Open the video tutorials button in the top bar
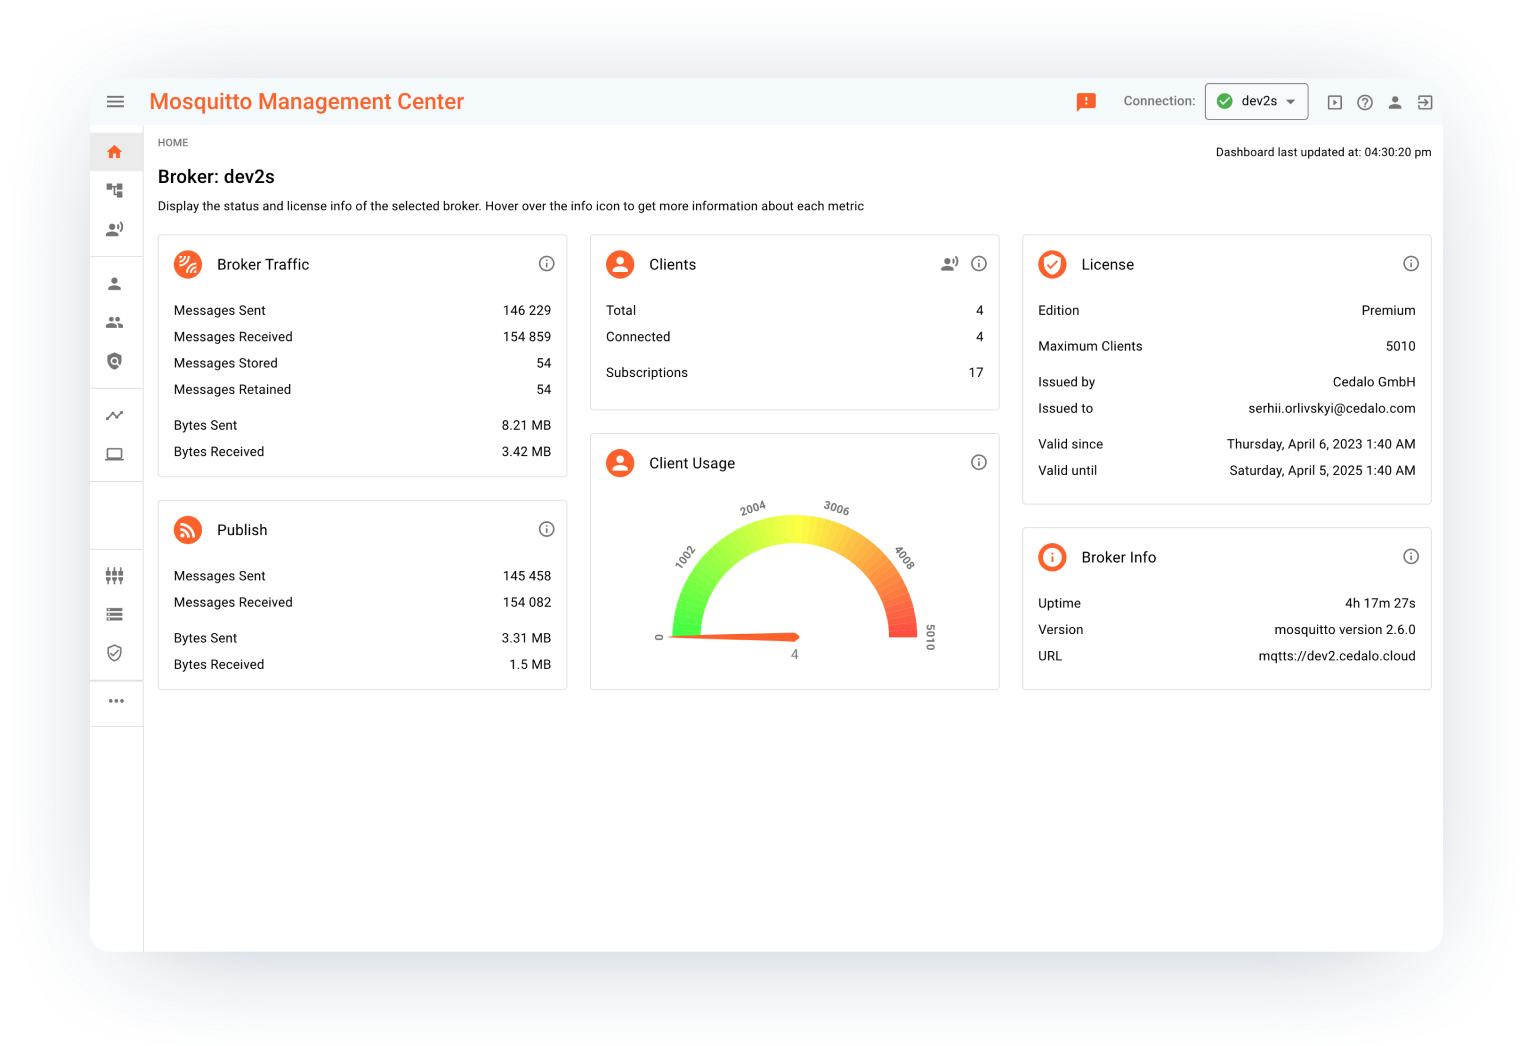Viewport: 1530px width, 1046px height. (x=1334, y=101)
